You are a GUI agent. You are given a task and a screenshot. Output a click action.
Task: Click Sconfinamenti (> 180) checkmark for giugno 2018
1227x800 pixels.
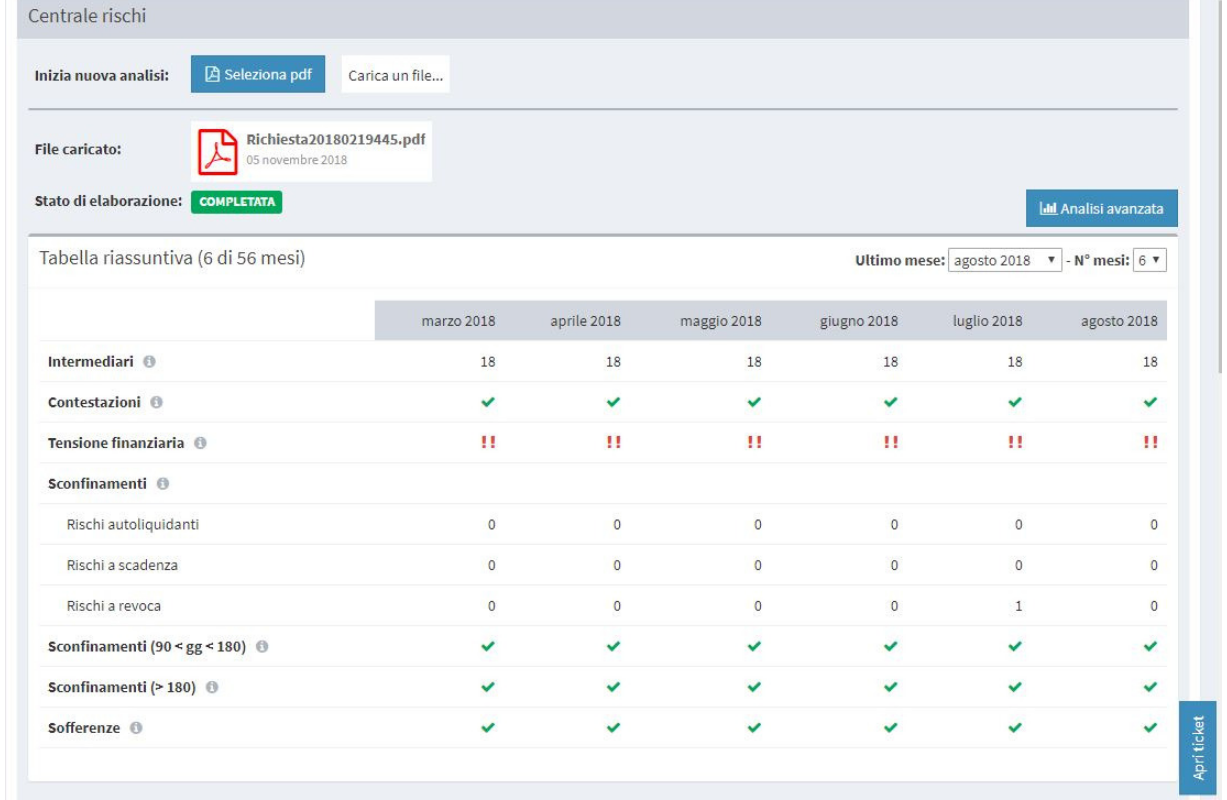[x=891, y=687]
